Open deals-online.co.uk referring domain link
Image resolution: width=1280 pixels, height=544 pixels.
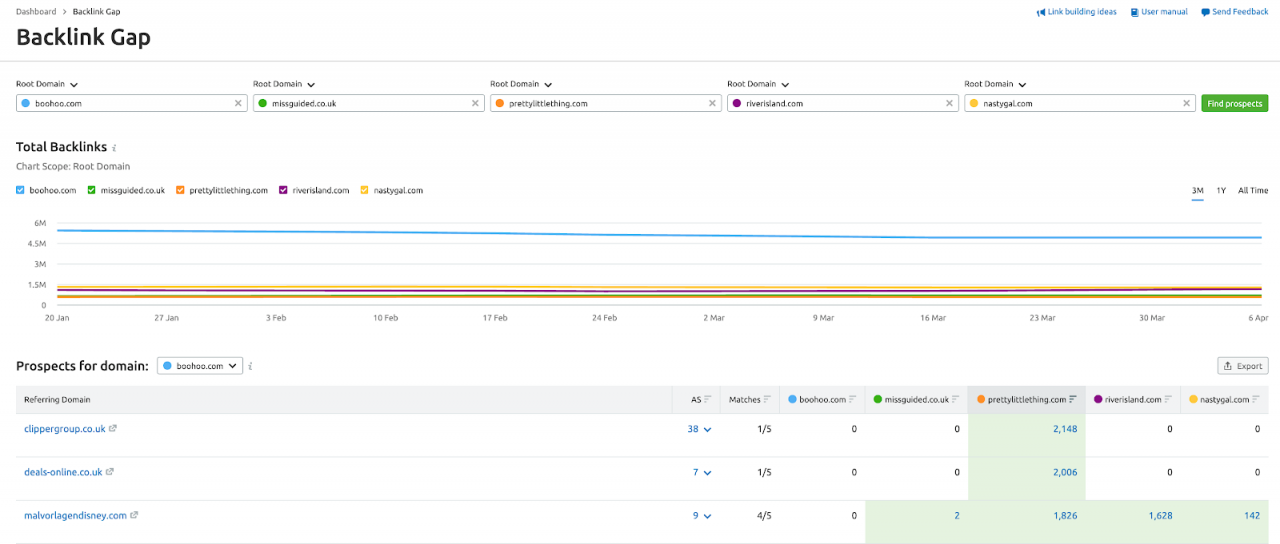click(x=63, y=472)
